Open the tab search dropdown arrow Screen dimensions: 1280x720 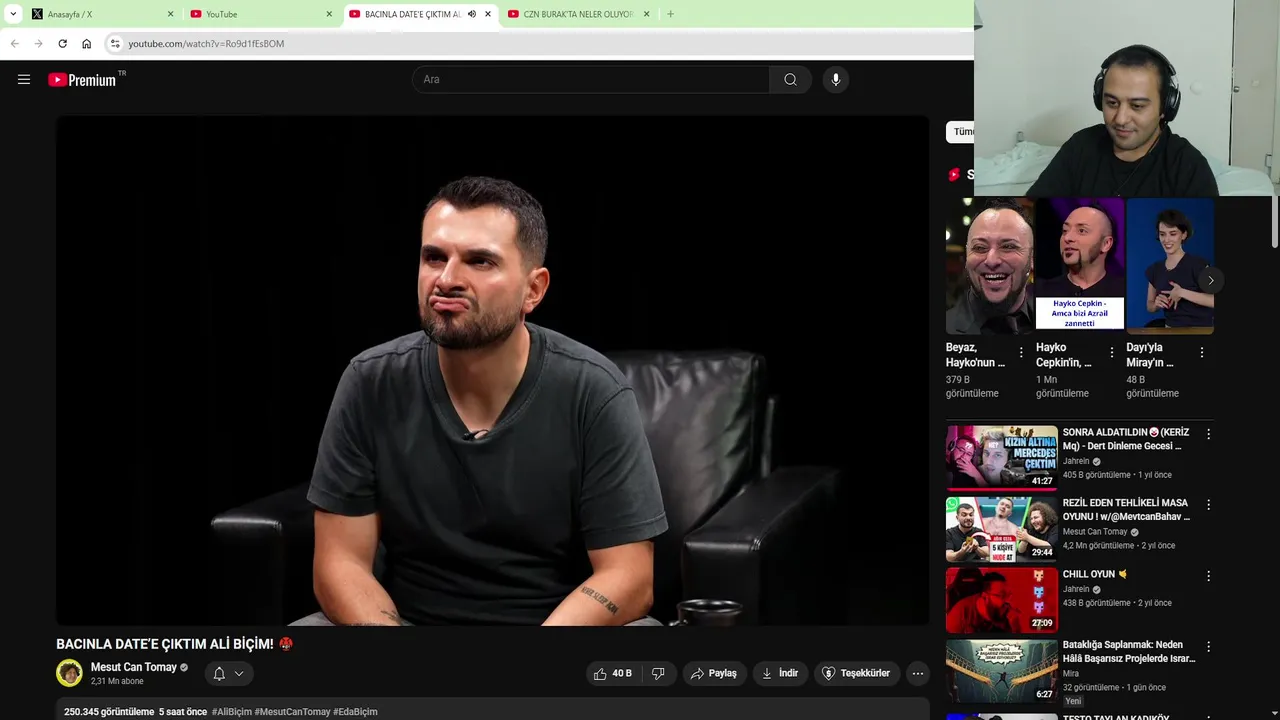click(13, 14)
